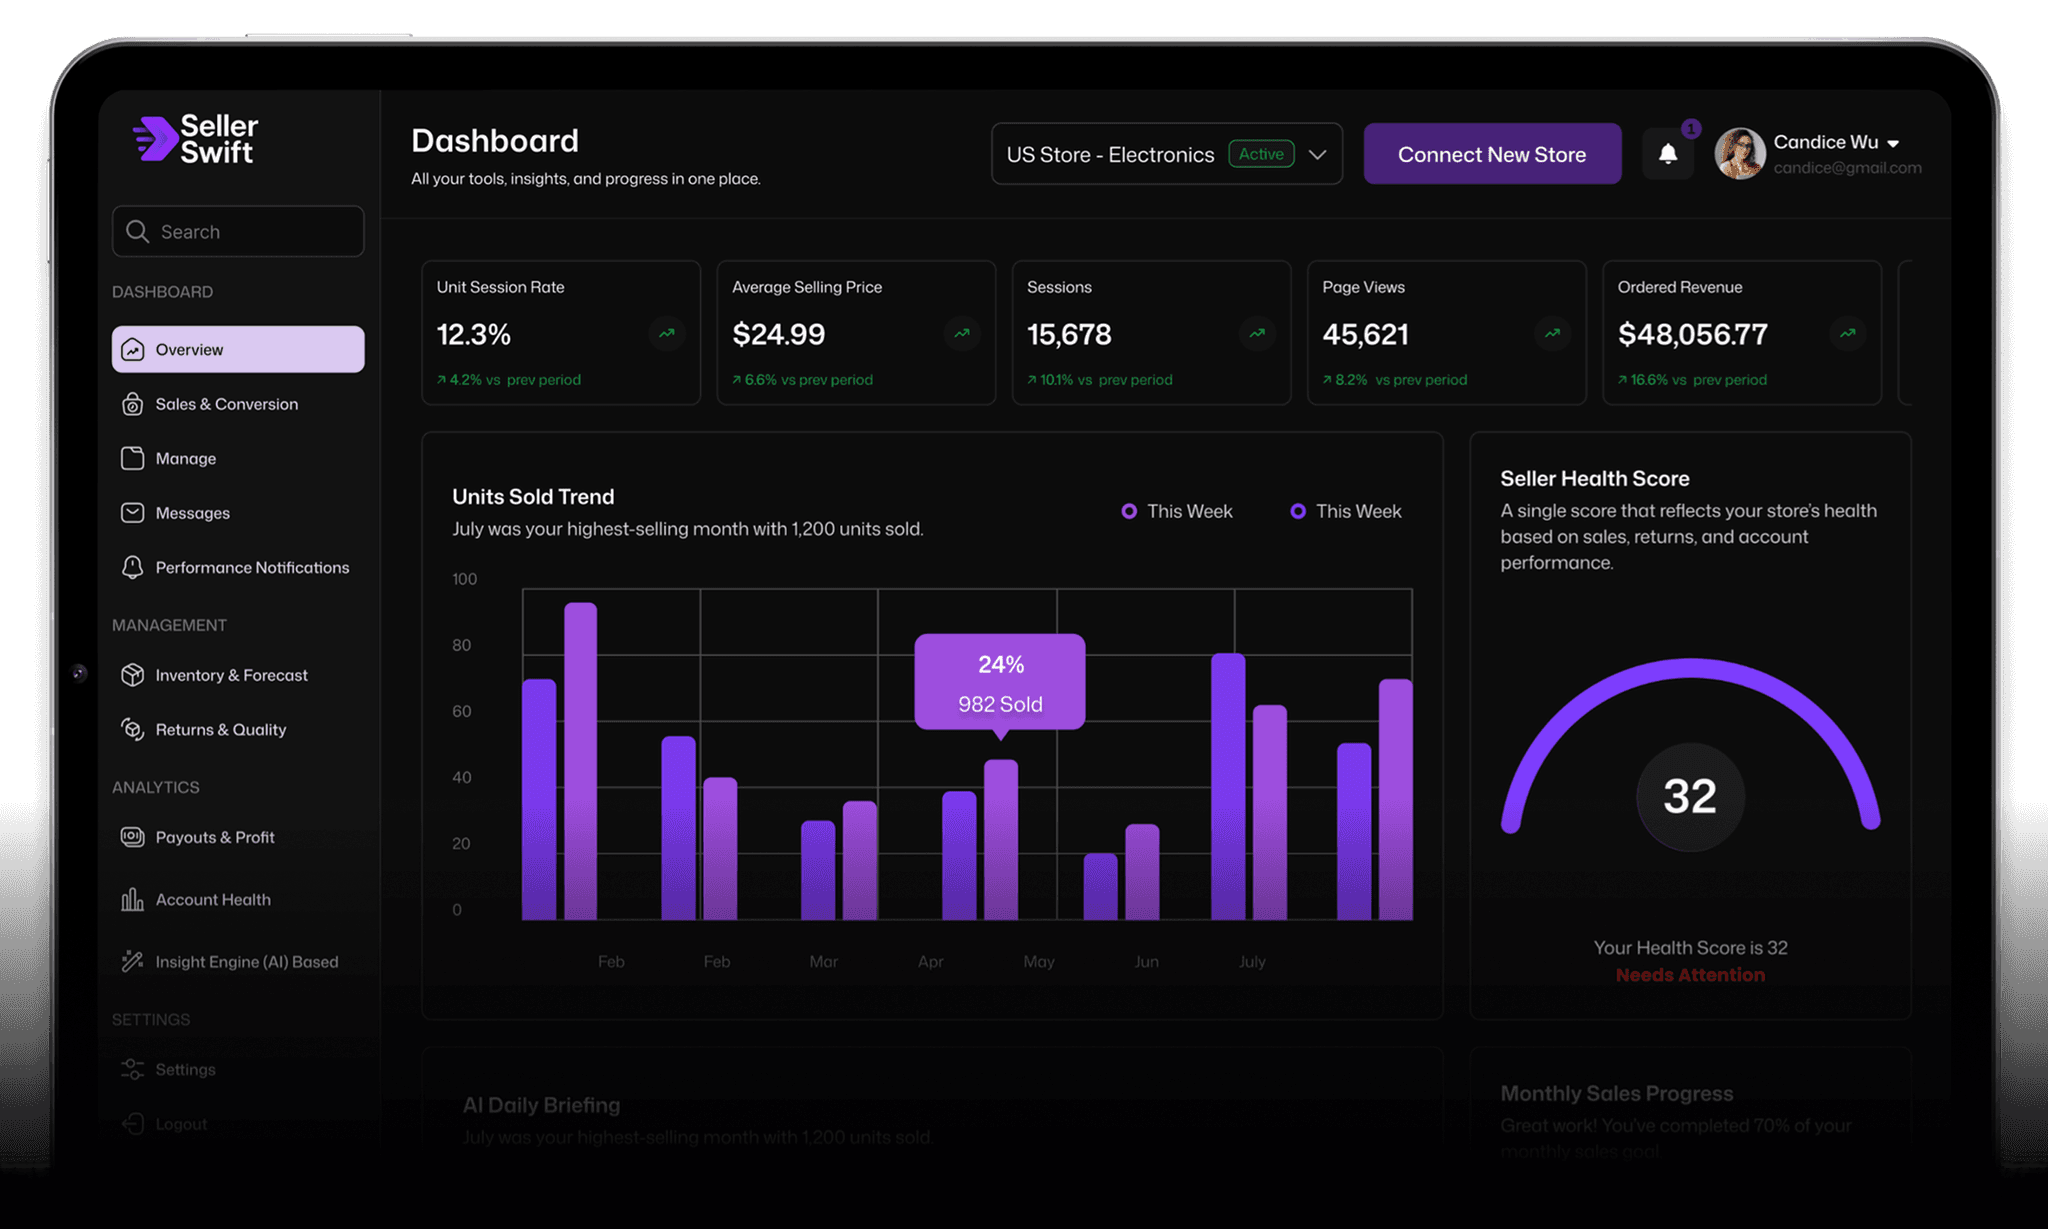Select the Overview menu item

coord(238,349)
